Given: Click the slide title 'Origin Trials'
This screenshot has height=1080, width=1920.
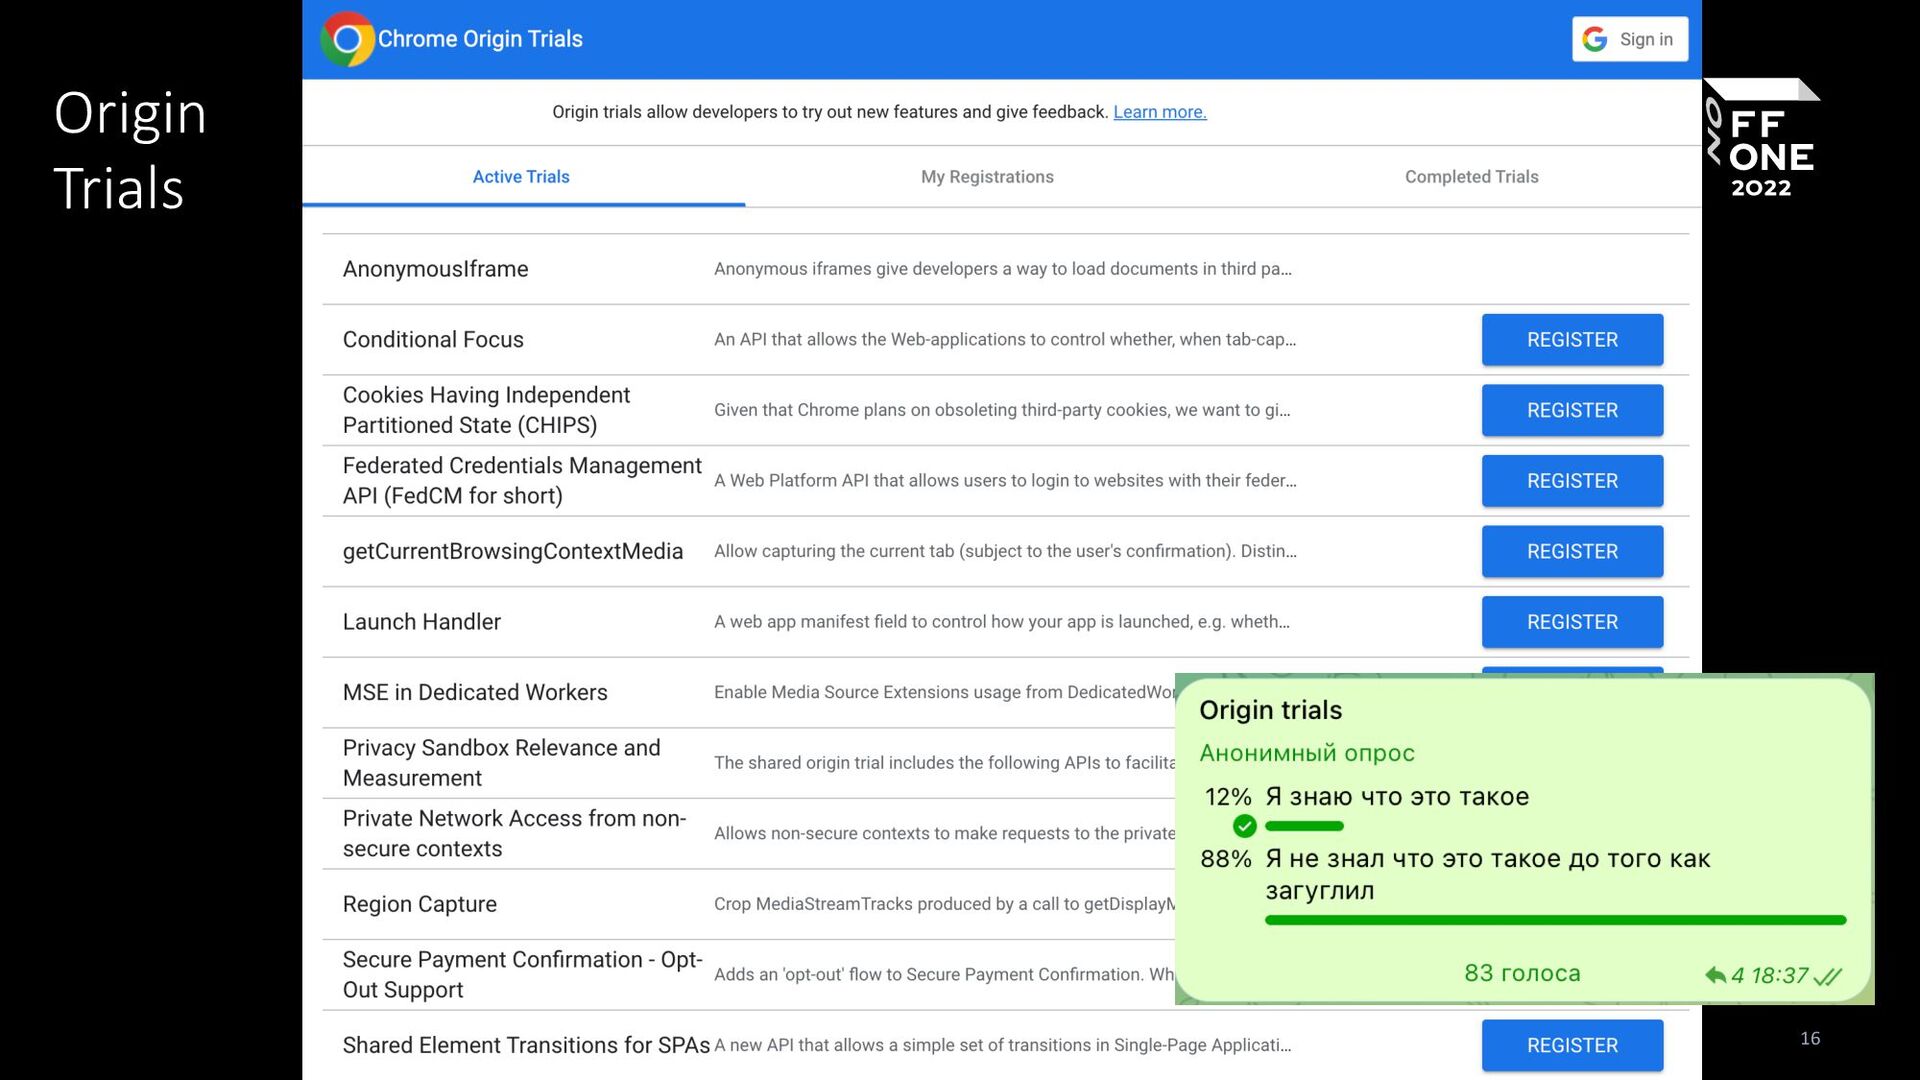Looking at the screenshot, I should point(130,150).
